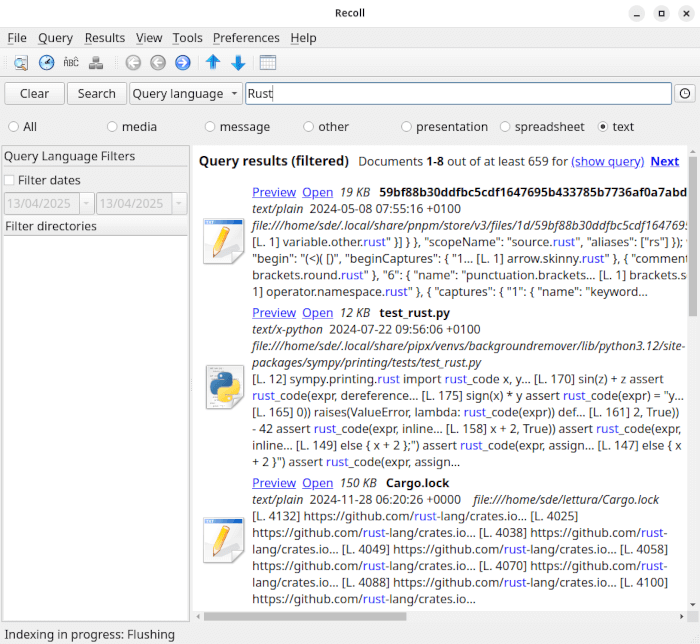Open the start date dropdown arrow
The height and width of the screenshot is (644, 700).
pyautogui.click(x=87, y=204)
